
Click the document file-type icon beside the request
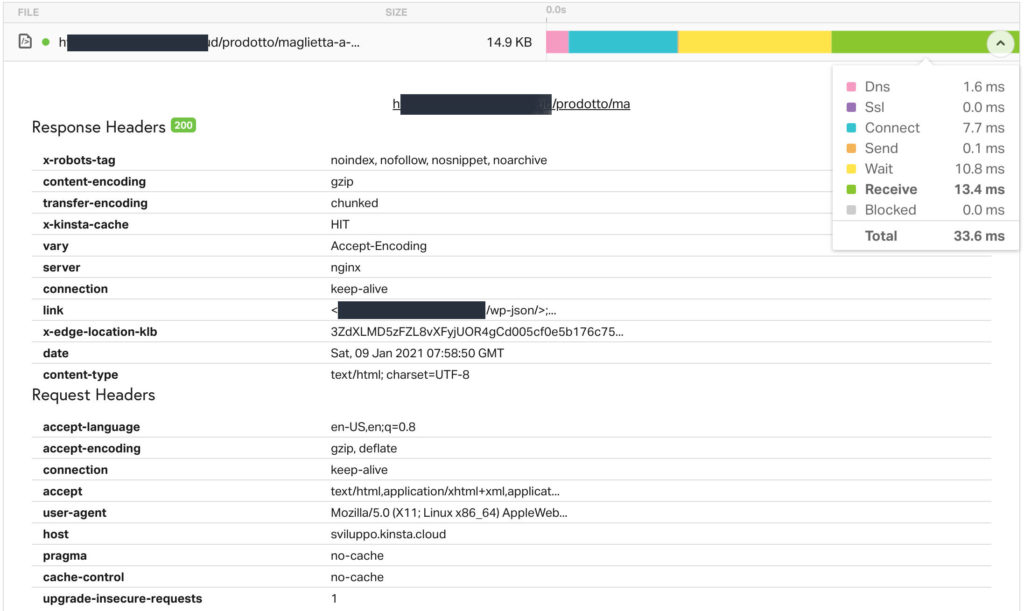point(23,42)
